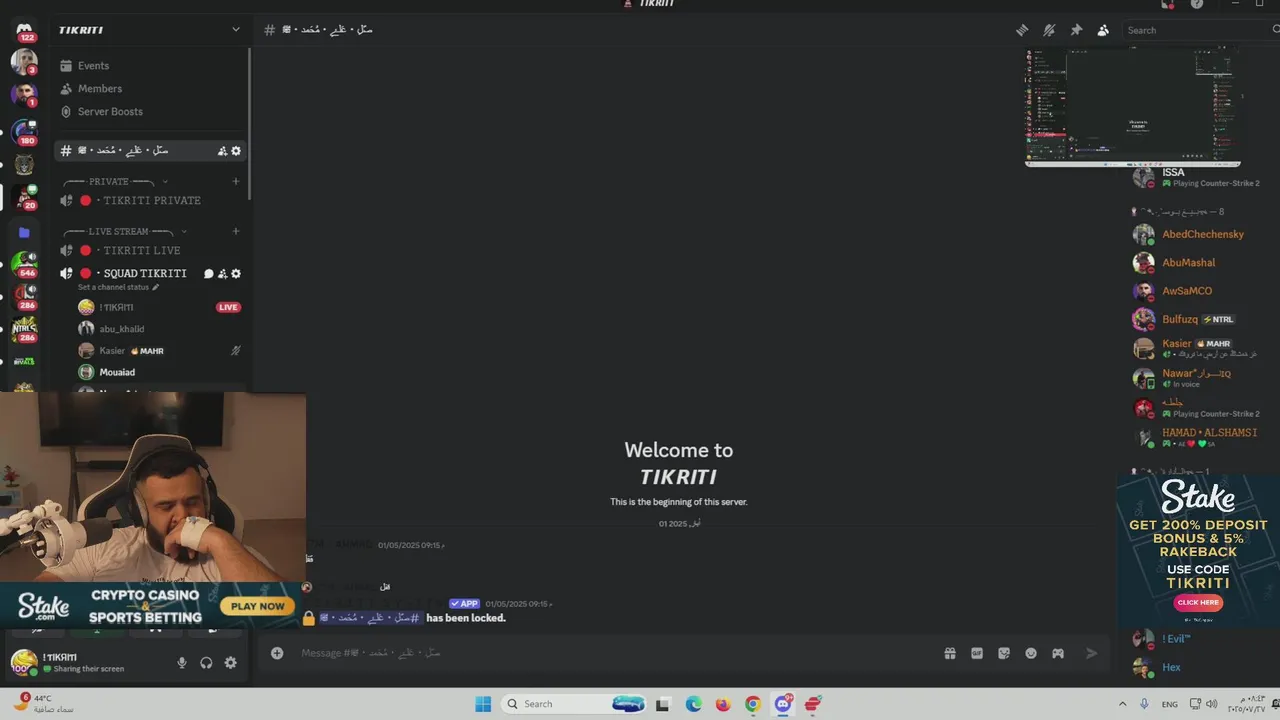This screenshot has height=720, width=1280.
Task: Open Google Chrome from the taskbar
Action: pyautogui.click(x=753, y=704)
